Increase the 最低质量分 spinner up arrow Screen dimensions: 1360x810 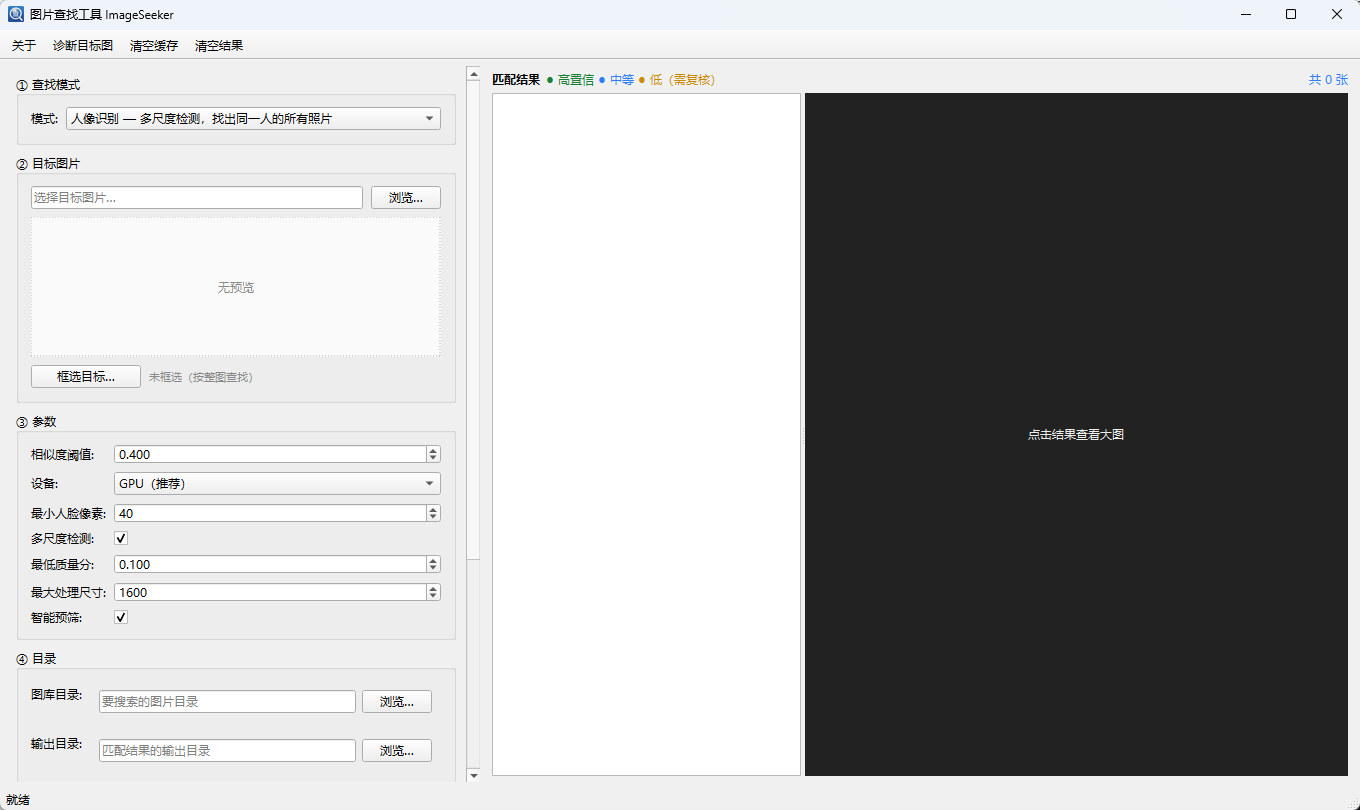[x=433, y=561]
